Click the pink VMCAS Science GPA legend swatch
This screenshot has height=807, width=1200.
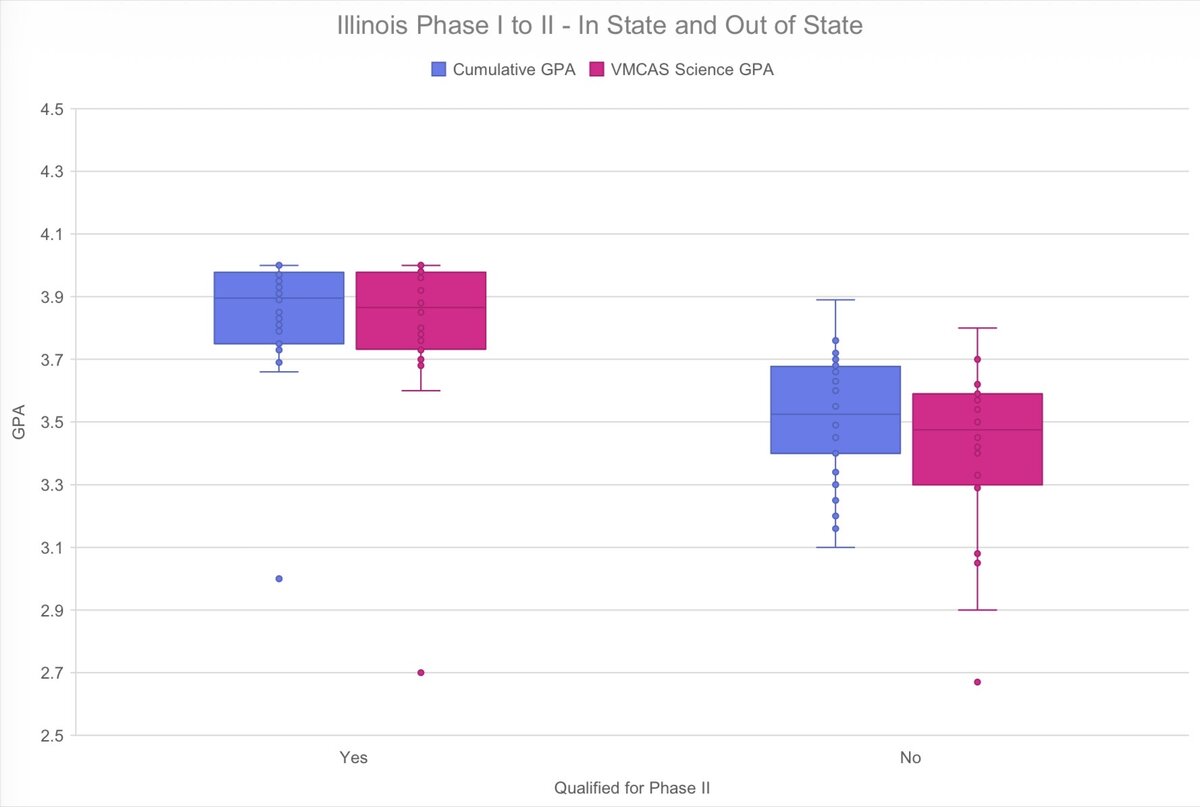click(597, 69)
